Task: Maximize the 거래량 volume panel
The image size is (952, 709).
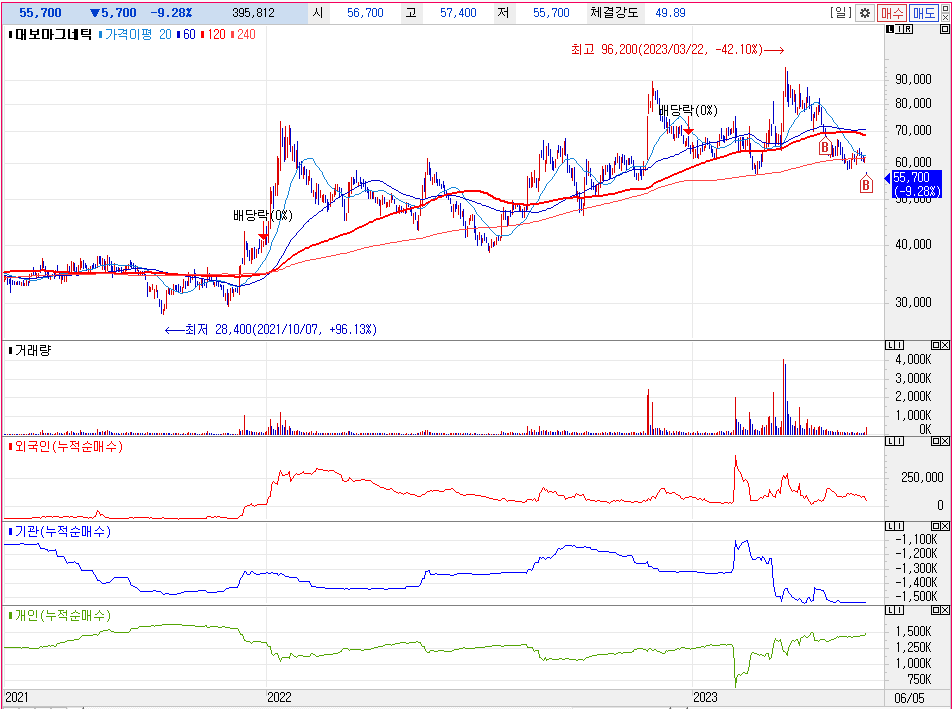Action: click(x=936, y=345)
